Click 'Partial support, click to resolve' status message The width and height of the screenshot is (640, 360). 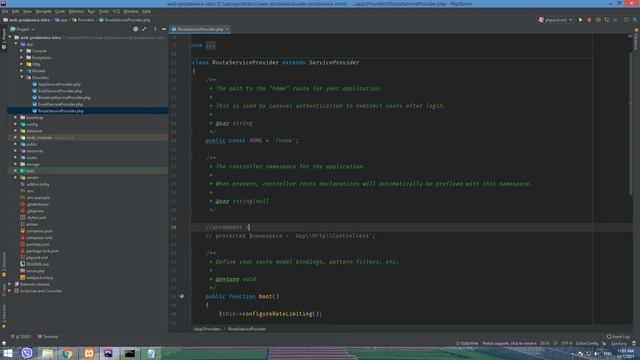coord(509,343)
